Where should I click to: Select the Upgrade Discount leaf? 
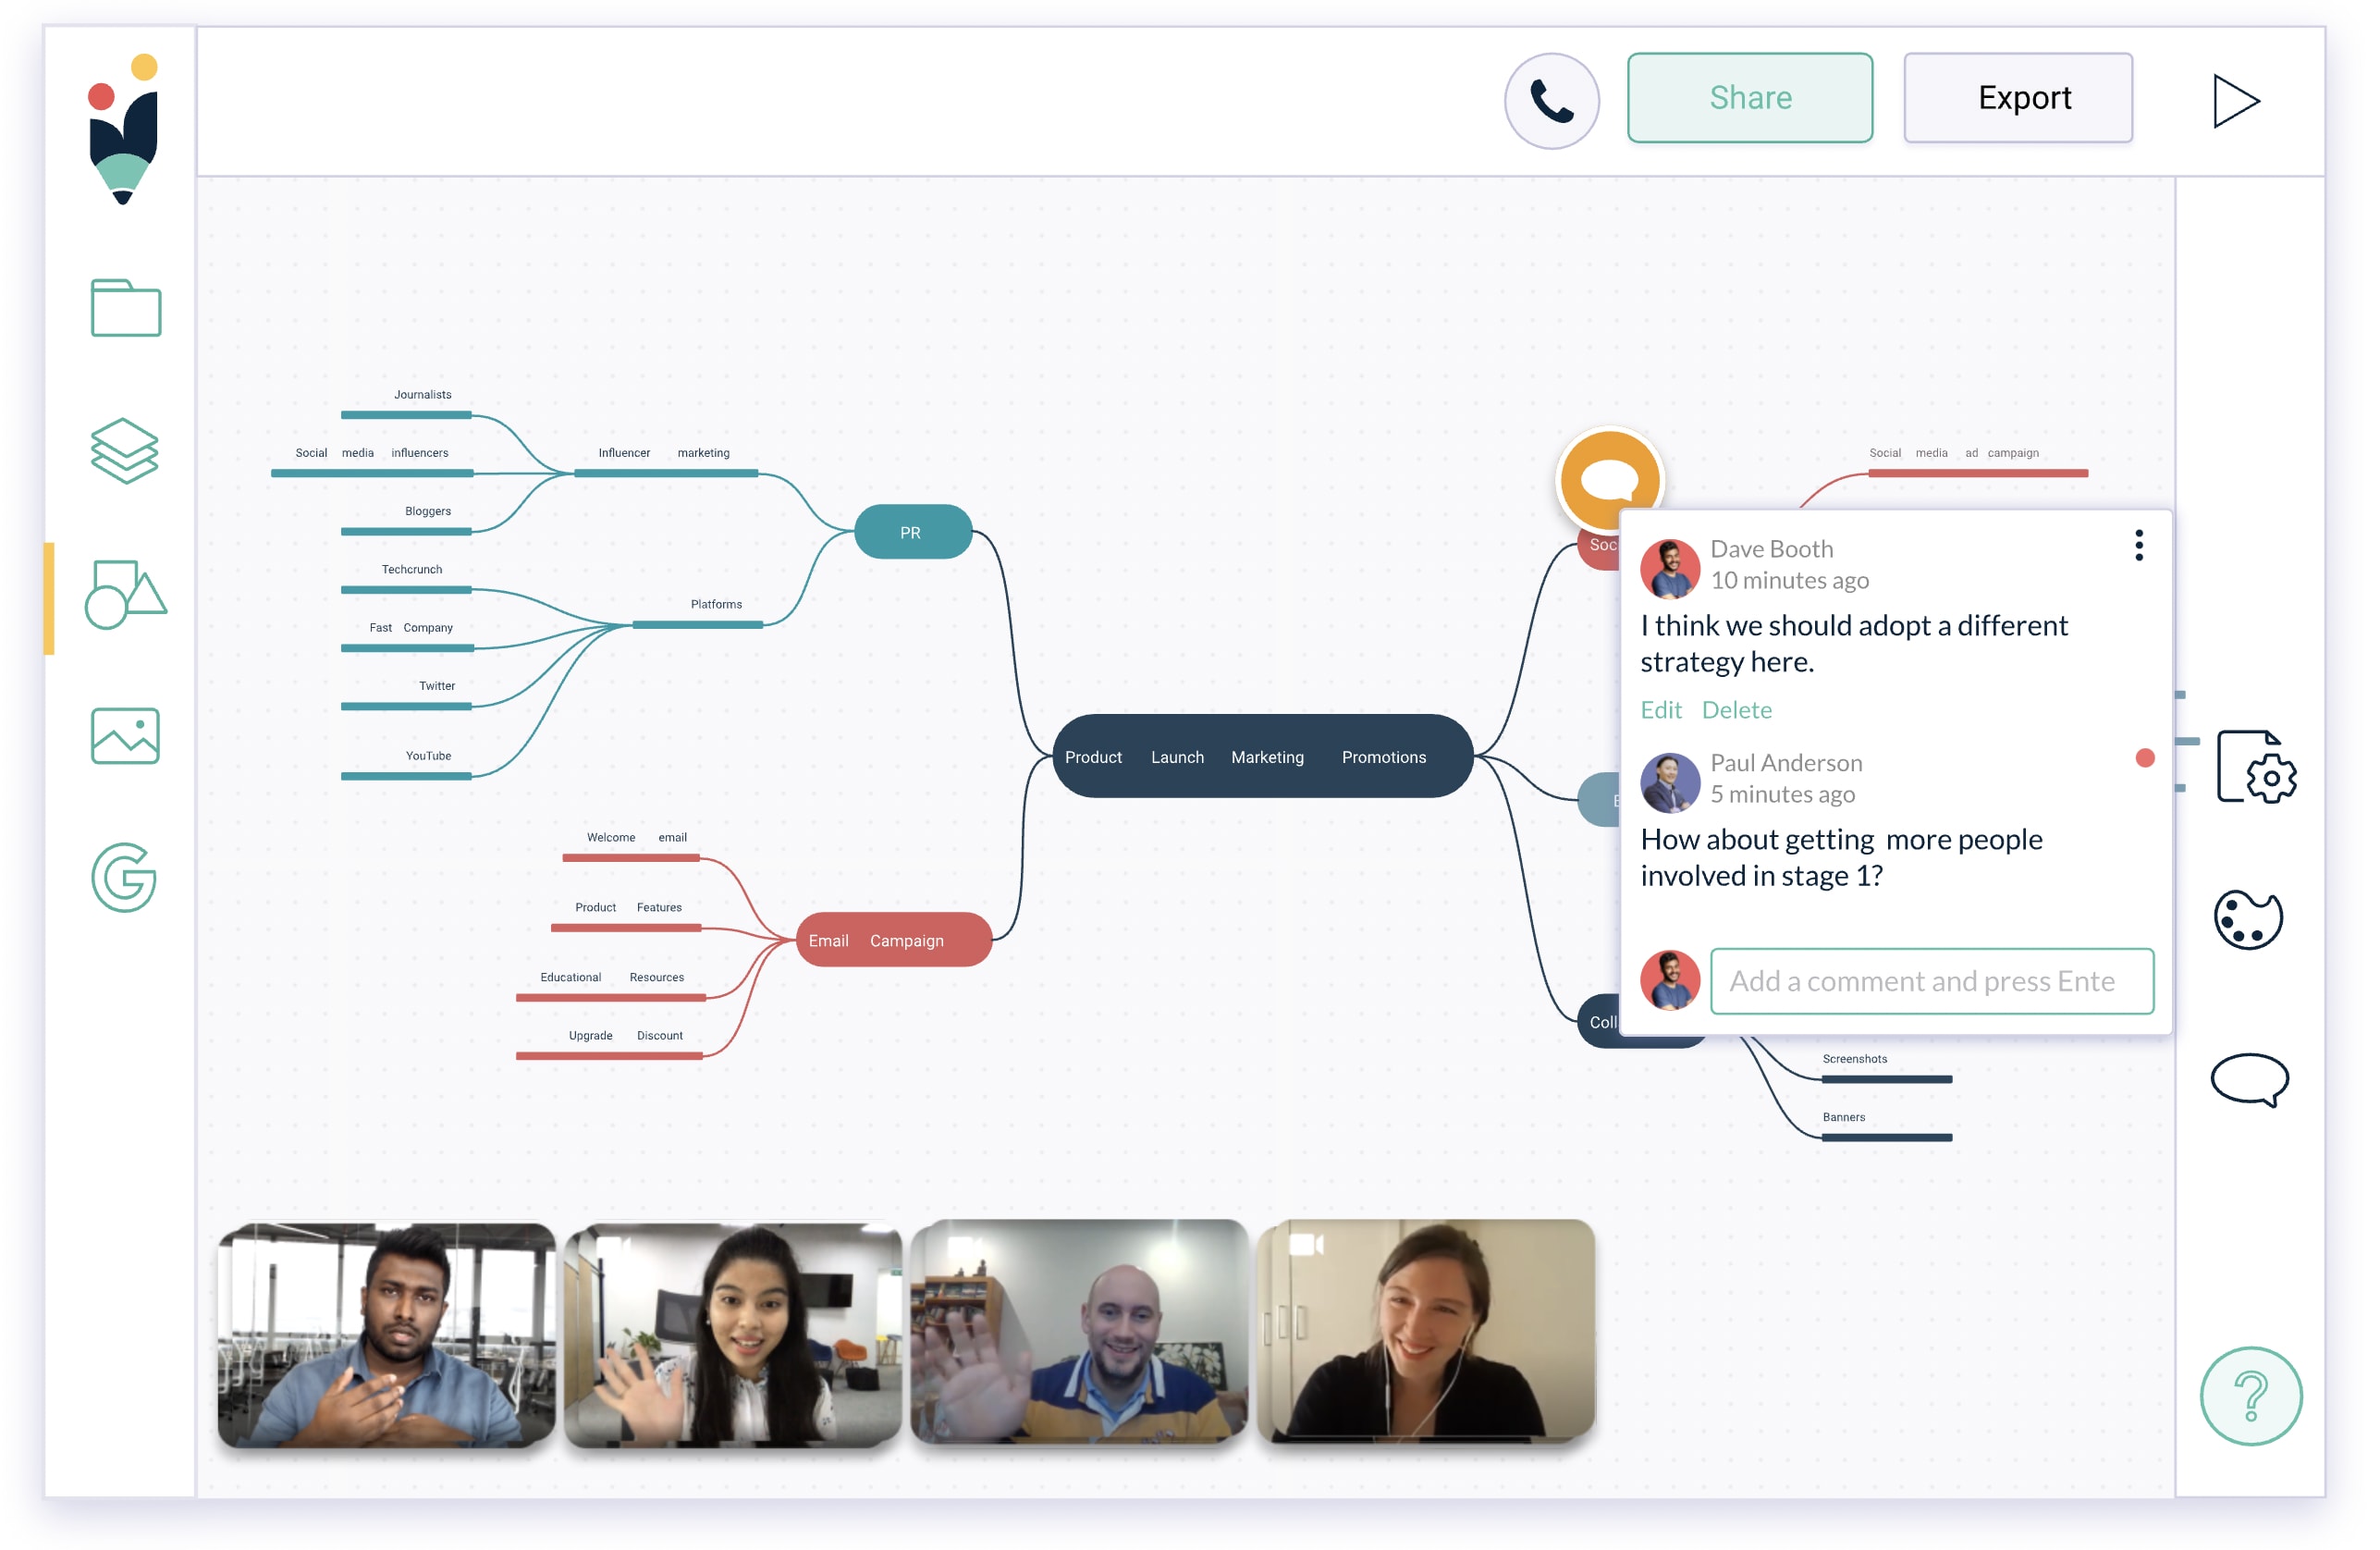[x=609, y=1045]
